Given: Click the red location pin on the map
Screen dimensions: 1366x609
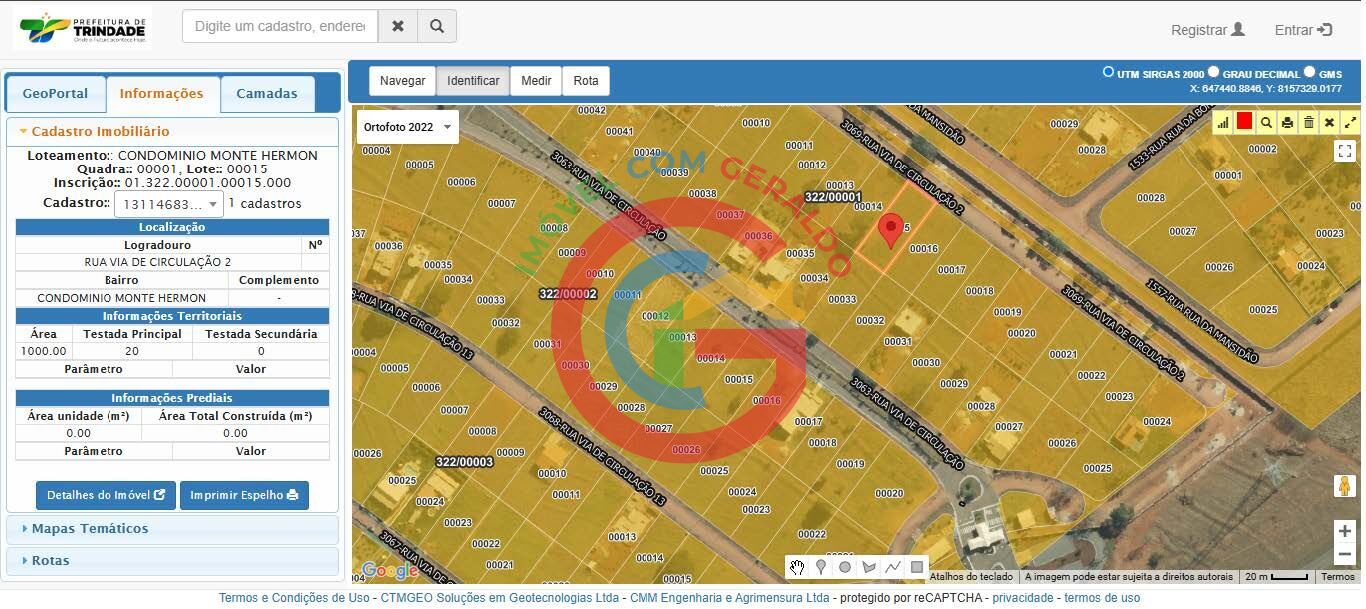Looking at the screenshot, I should (x=890, y=229).
